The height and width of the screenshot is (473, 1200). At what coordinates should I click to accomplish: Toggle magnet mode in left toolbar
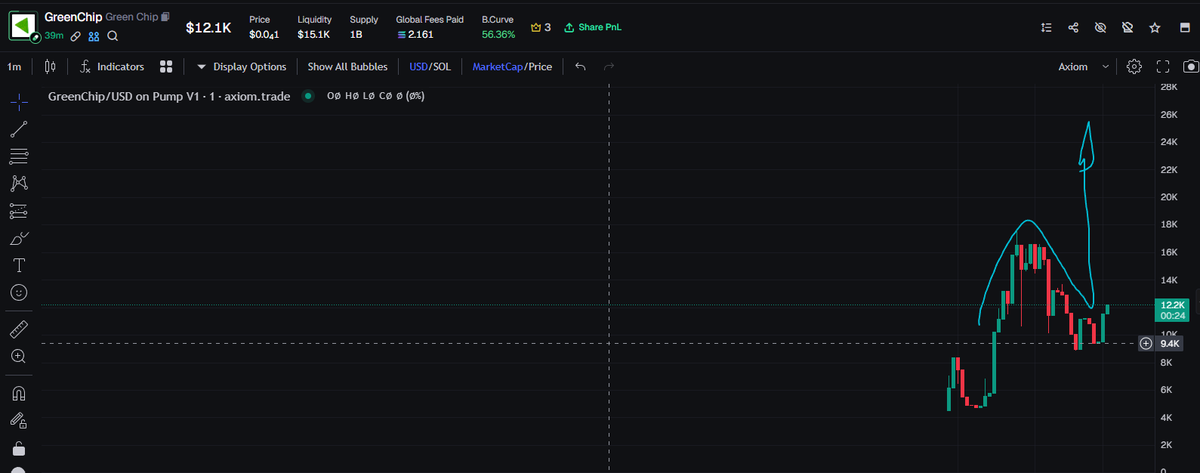coord(18,393)
